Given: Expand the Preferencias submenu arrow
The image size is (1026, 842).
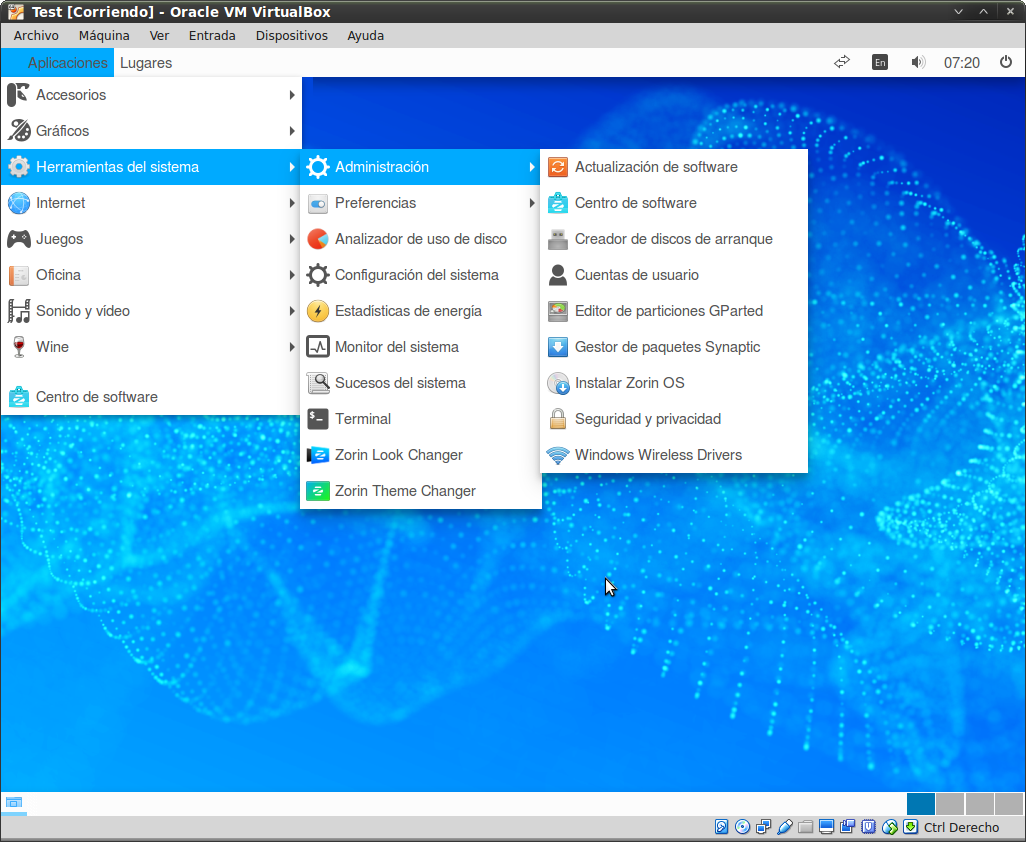Looking at the screenshot, I should point(532,203).
